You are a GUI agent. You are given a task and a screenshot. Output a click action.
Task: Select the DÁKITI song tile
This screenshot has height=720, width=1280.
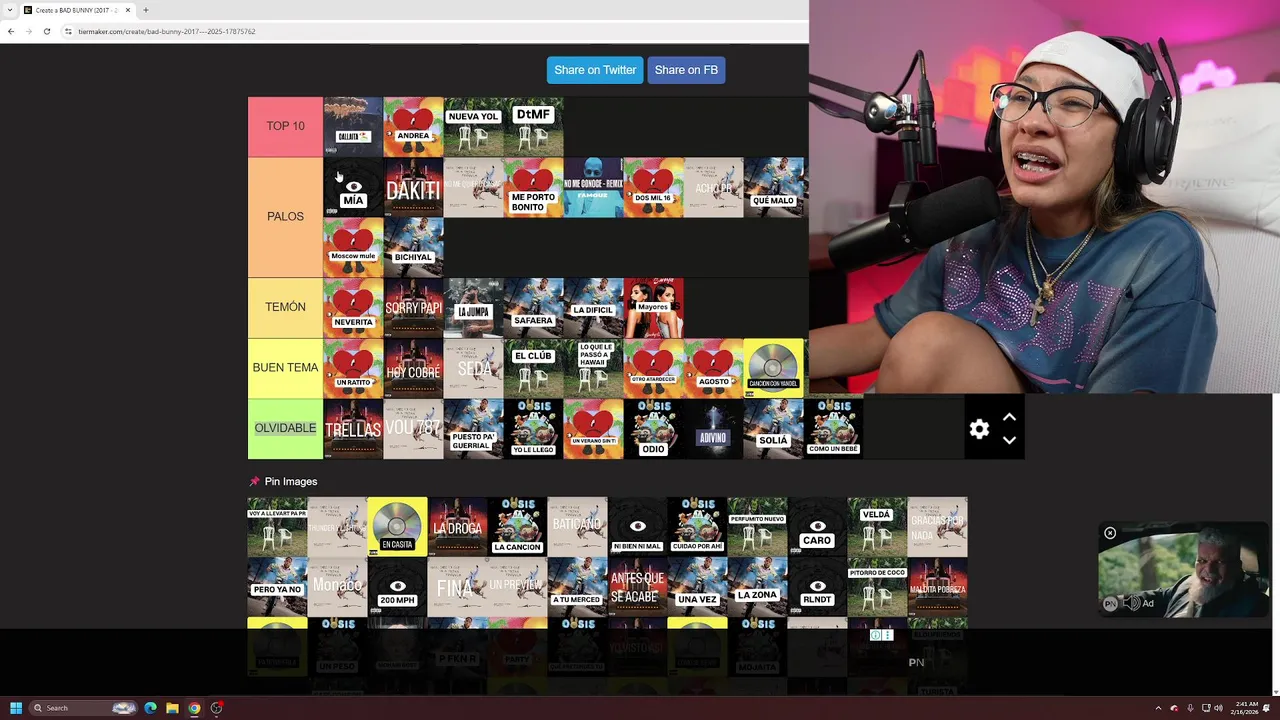(413, 187)
